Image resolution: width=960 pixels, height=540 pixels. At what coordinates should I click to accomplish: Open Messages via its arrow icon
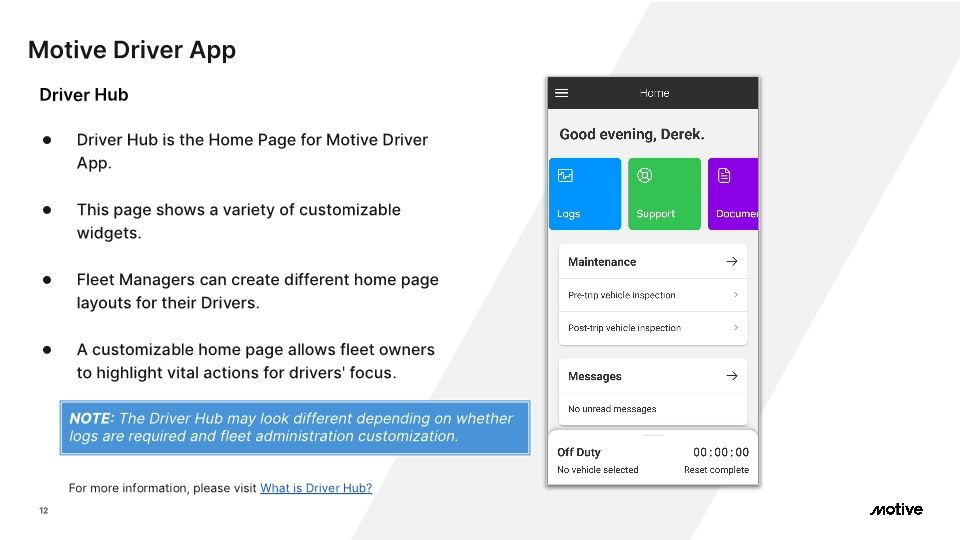point(732,376)
